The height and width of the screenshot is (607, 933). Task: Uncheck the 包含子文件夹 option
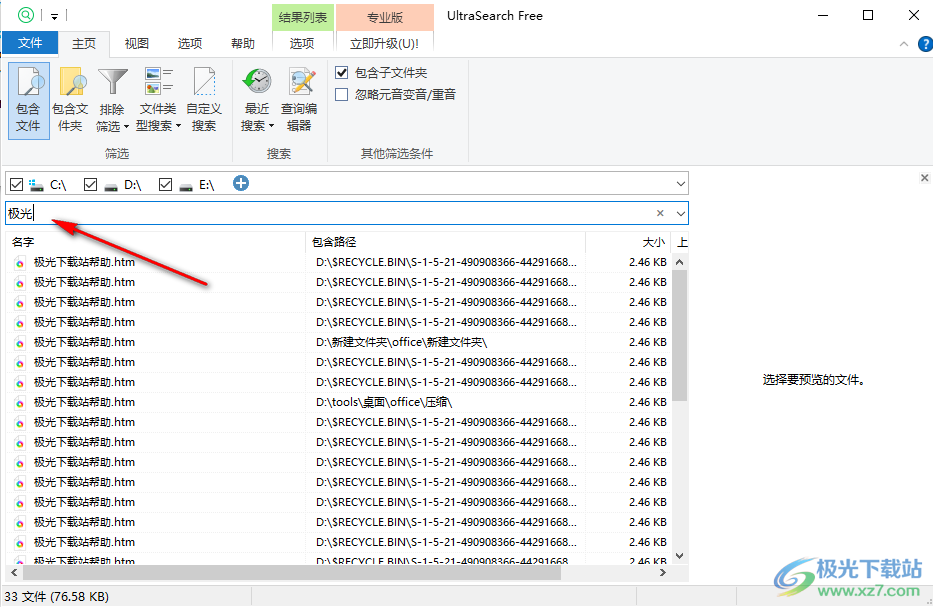click(341, 72)
